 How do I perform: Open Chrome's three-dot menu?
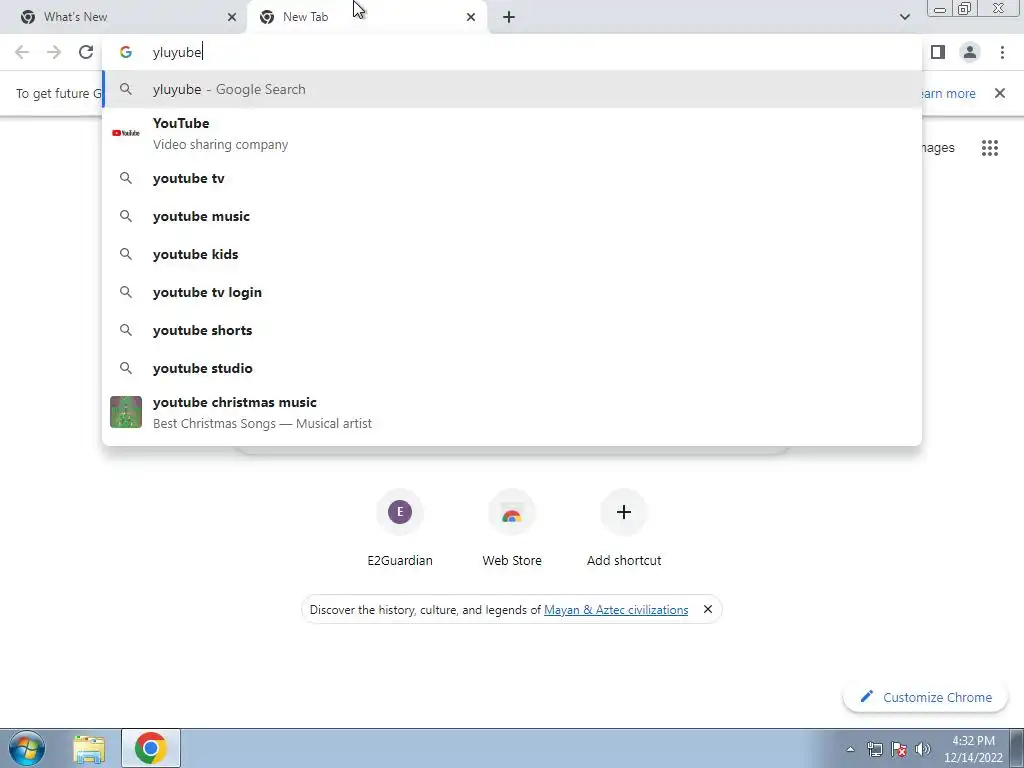1002,52
